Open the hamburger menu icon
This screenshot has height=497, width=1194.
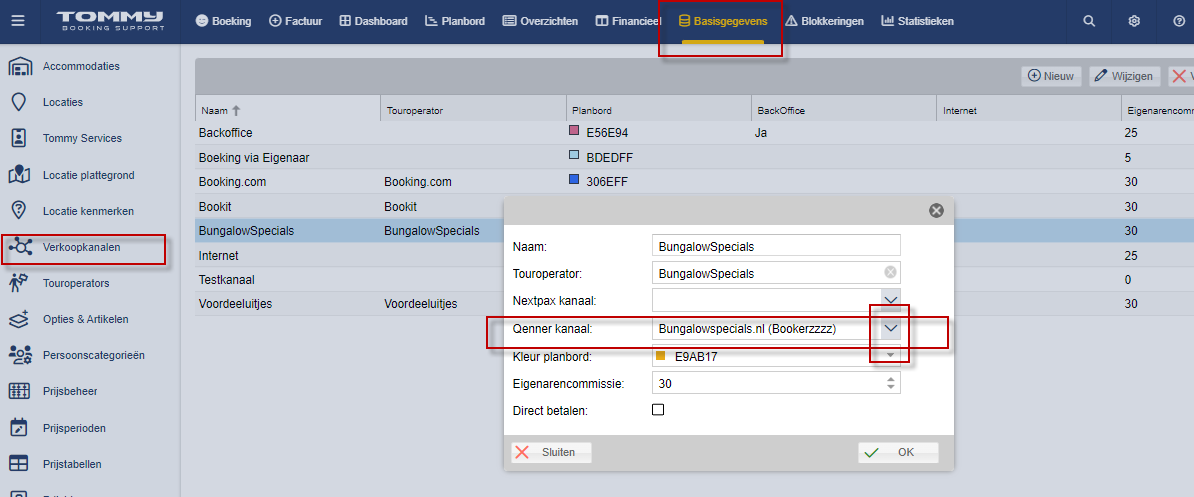click(18, 21)
